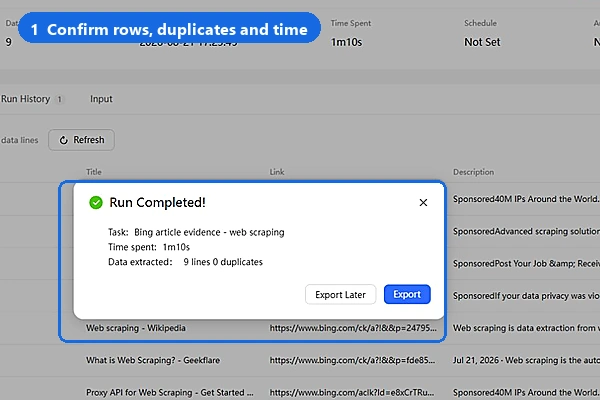Open the Proxy API row aclk link
This screenshot has width=600, height=400.
[x=352, y=392]
